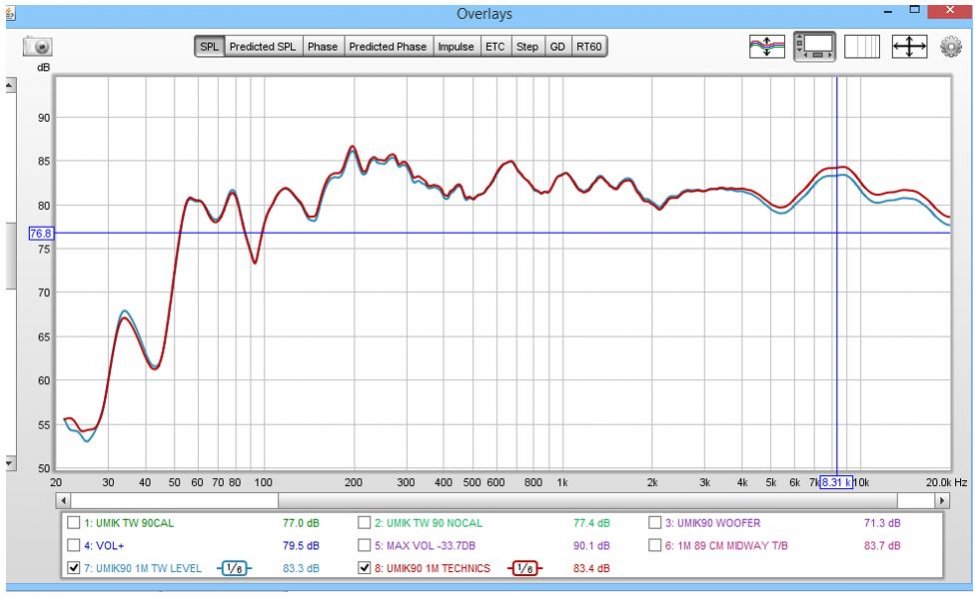975x597 pixels.
Task: Select the Step tab
Action: pyautogui.click(x=527, y=47)
